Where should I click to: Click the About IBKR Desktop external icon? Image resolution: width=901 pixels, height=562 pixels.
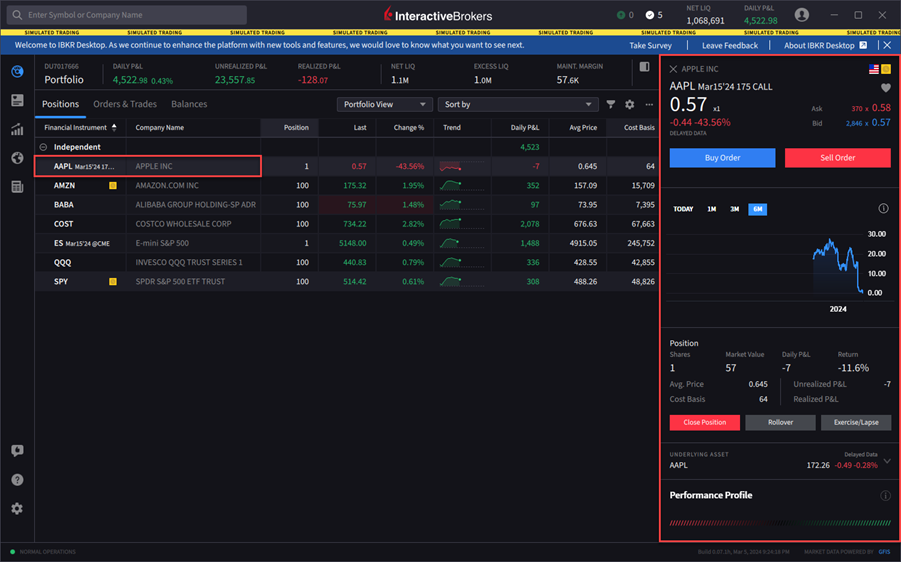[x=863, y=45]
